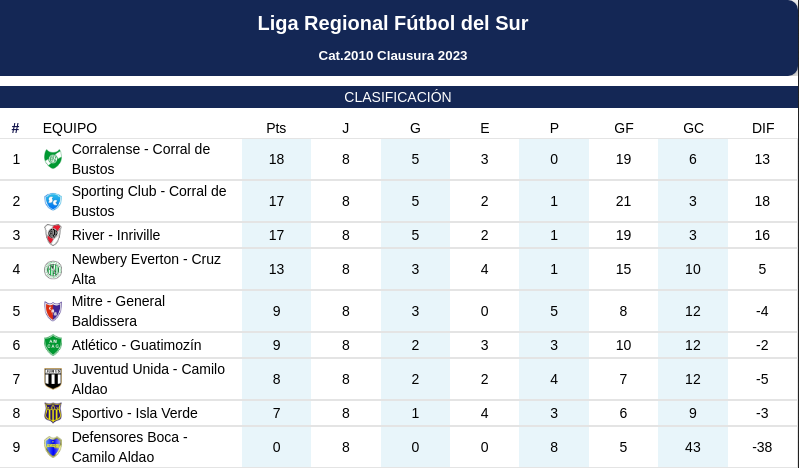Click the Sporting Club blue crest
The width and height of the screenshot is (799, 468).
(53, 201)
